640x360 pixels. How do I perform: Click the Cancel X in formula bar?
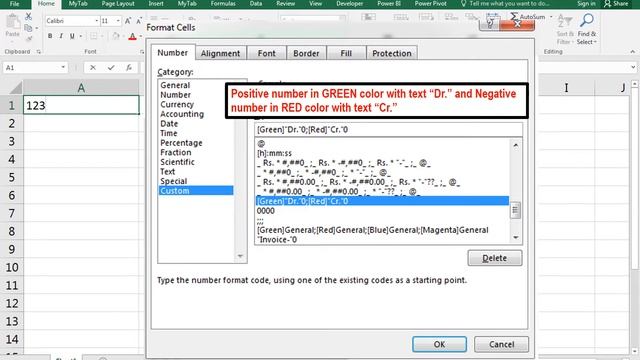tap(93, 67)
